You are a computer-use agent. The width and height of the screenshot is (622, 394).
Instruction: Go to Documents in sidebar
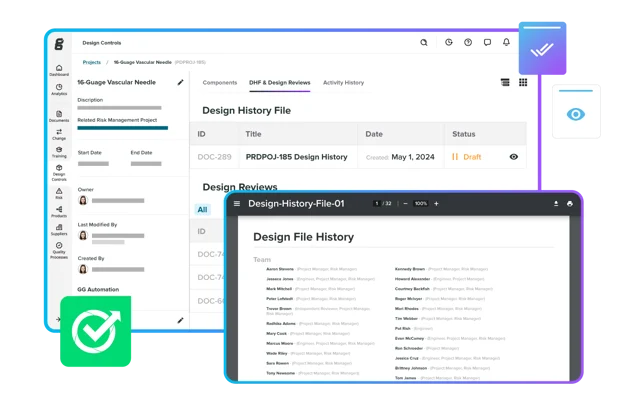pos(59,116)
